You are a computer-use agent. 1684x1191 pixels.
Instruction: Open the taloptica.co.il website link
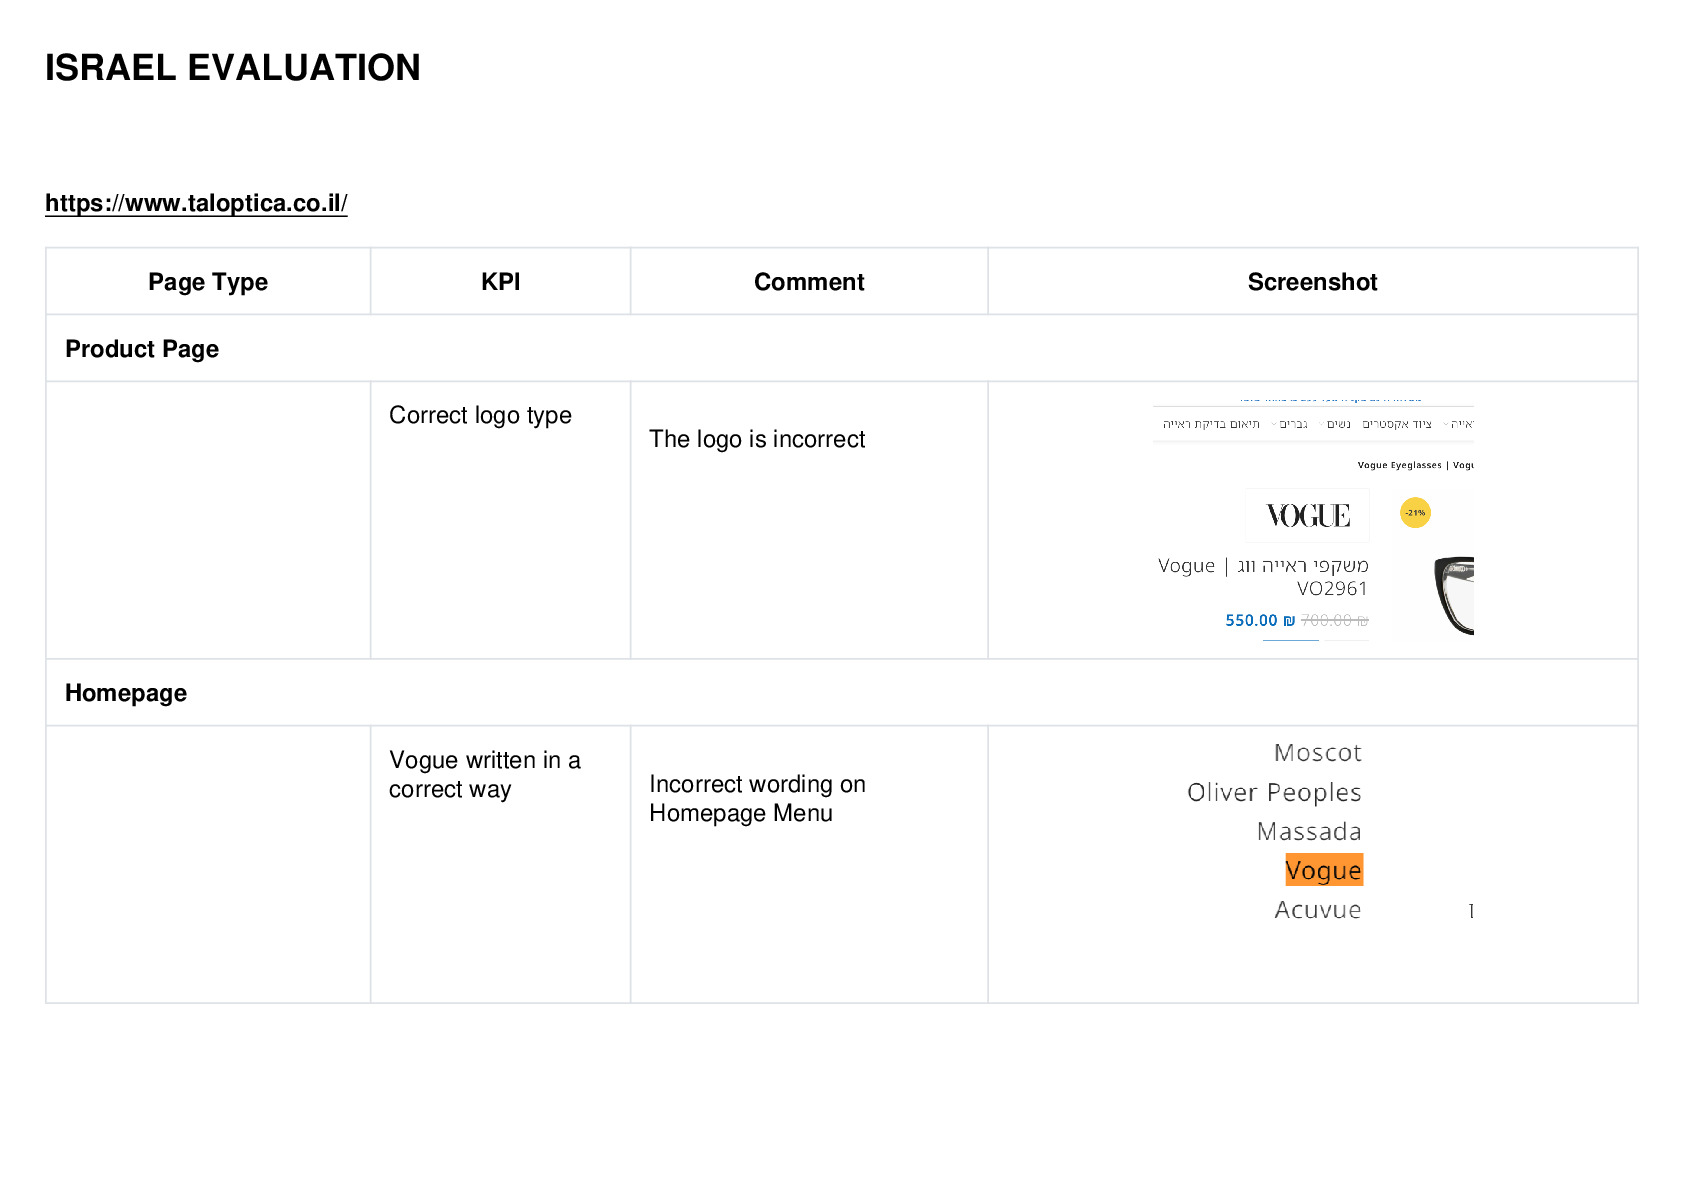click(x=196, y=203)
